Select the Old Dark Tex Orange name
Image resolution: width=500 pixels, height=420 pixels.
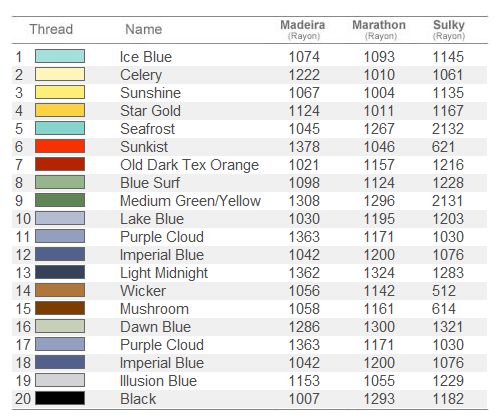point(190,165)
